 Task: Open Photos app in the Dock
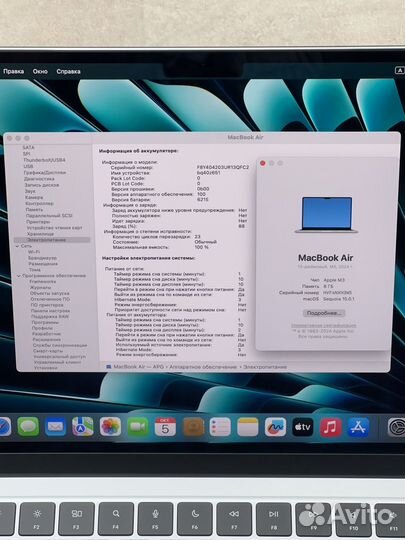pos(110,427)
